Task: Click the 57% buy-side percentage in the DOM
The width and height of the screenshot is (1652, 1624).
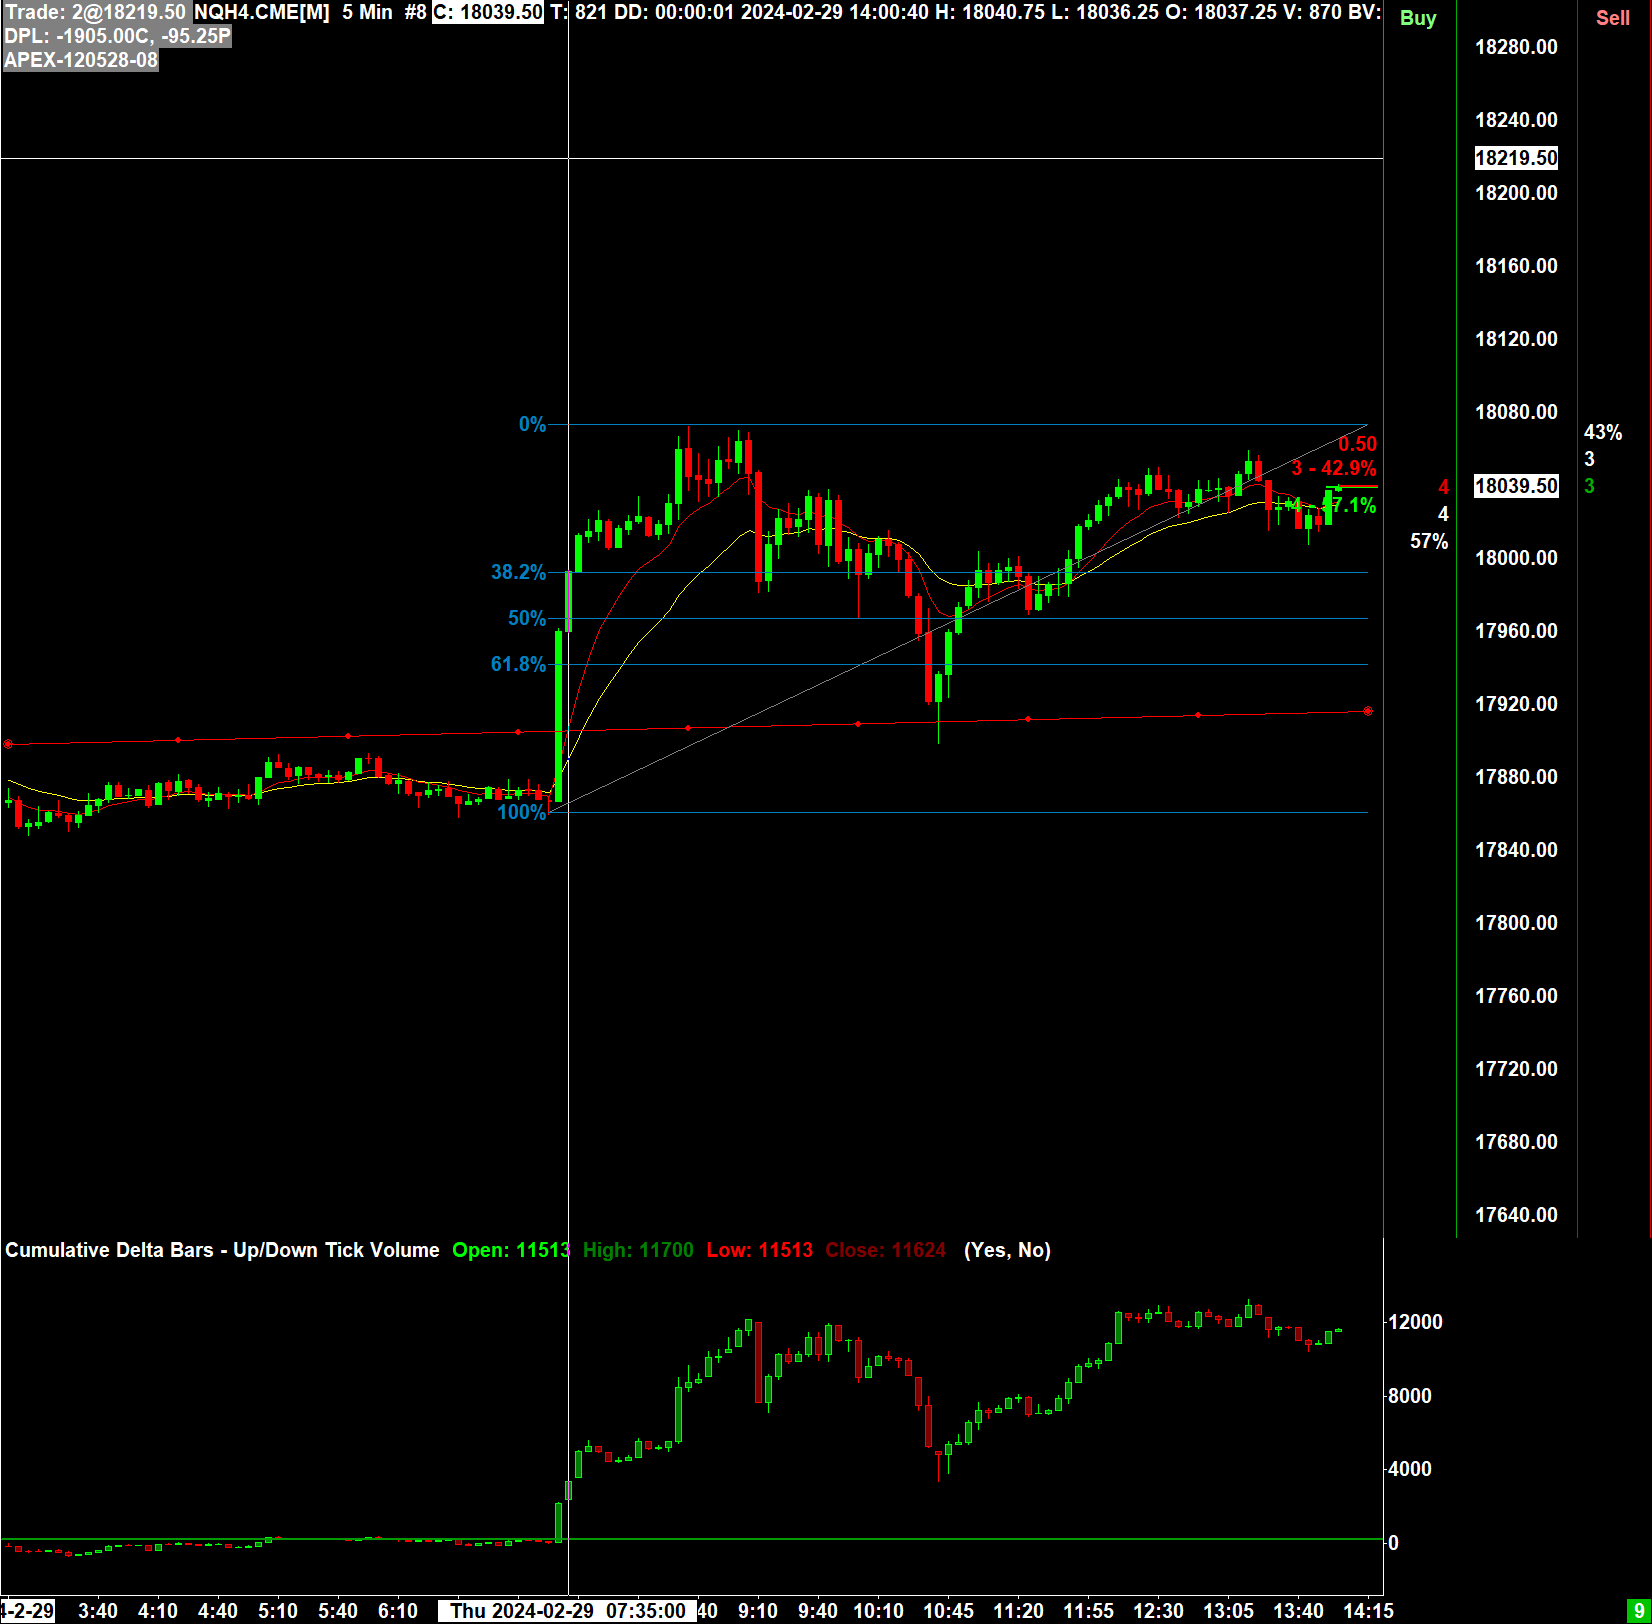Action: (1429, 541)
